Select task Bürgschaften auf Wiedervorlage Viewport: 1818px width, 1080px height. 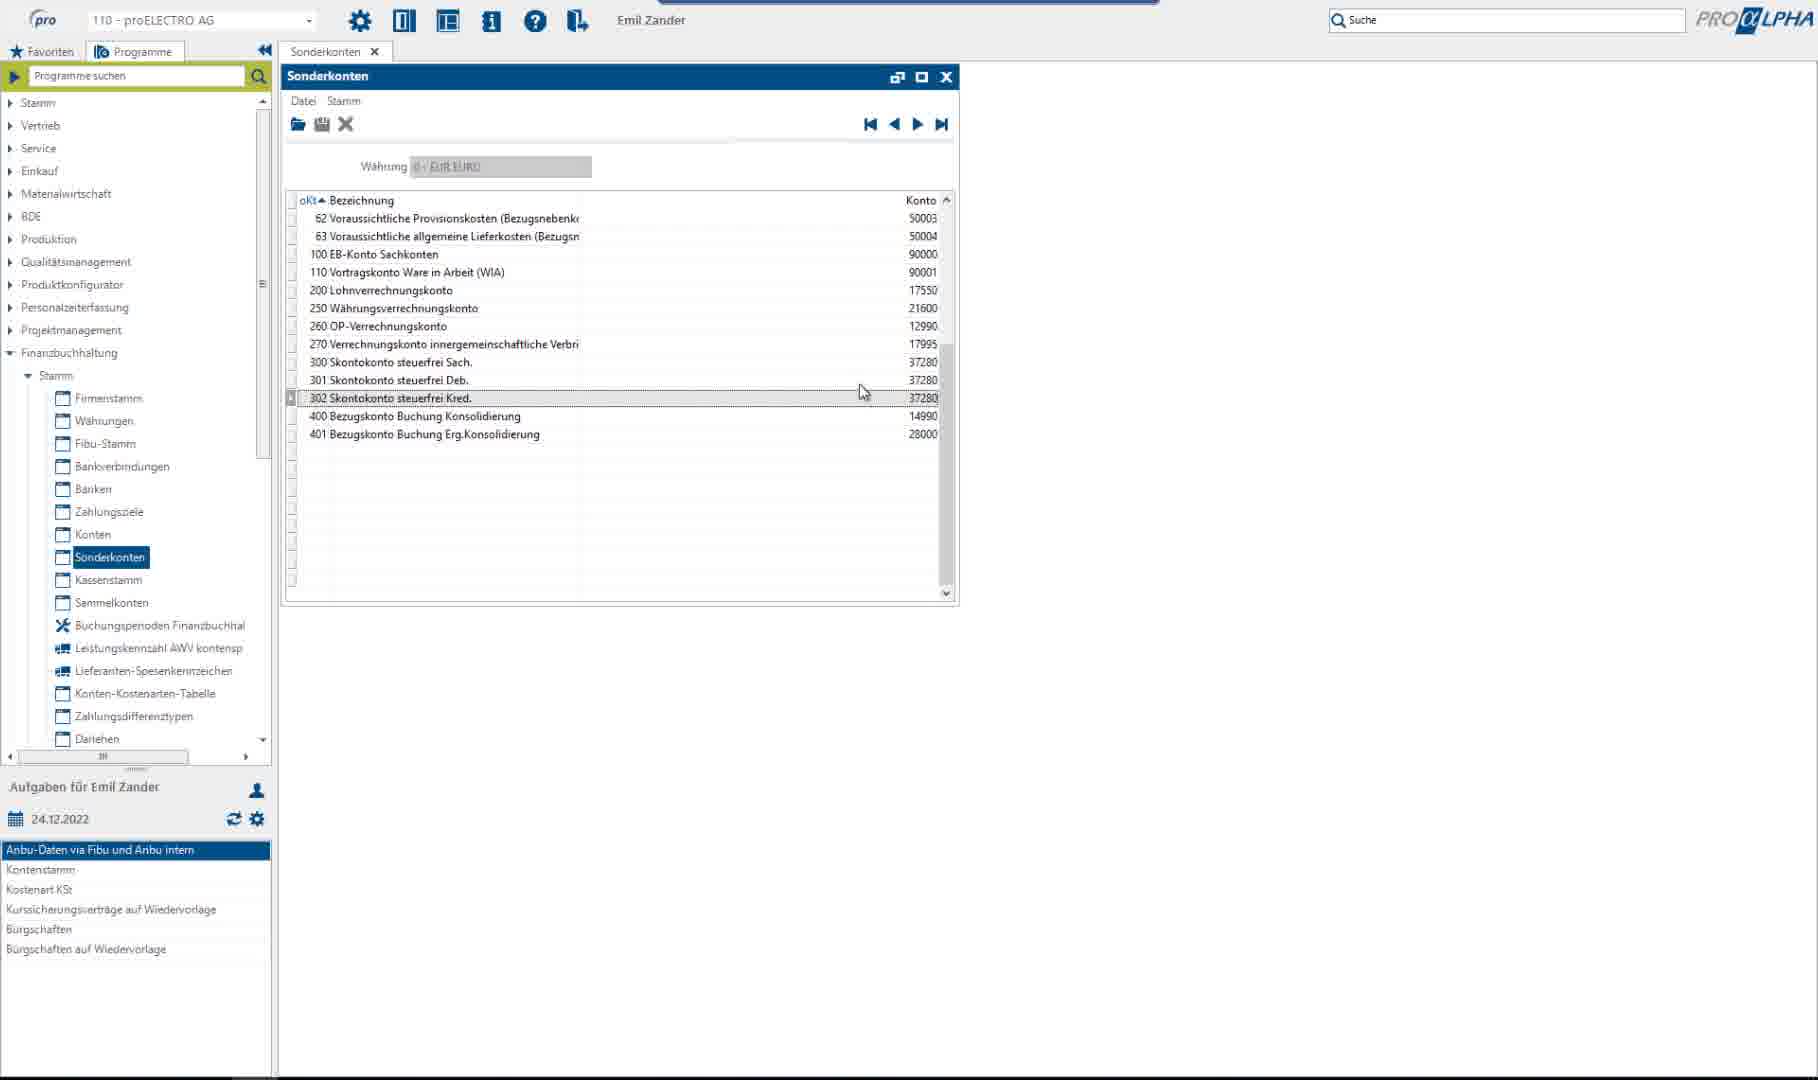point(136,950)
